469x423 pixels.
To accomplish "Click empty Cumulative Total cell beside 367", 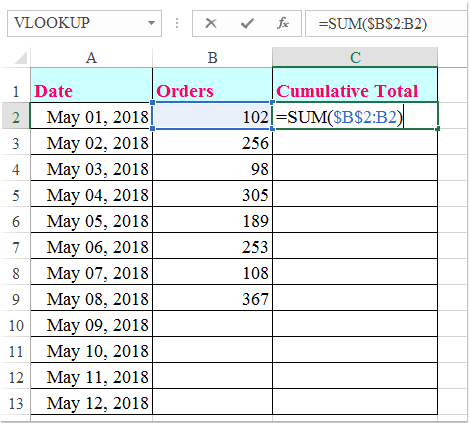I will (355, 298).
